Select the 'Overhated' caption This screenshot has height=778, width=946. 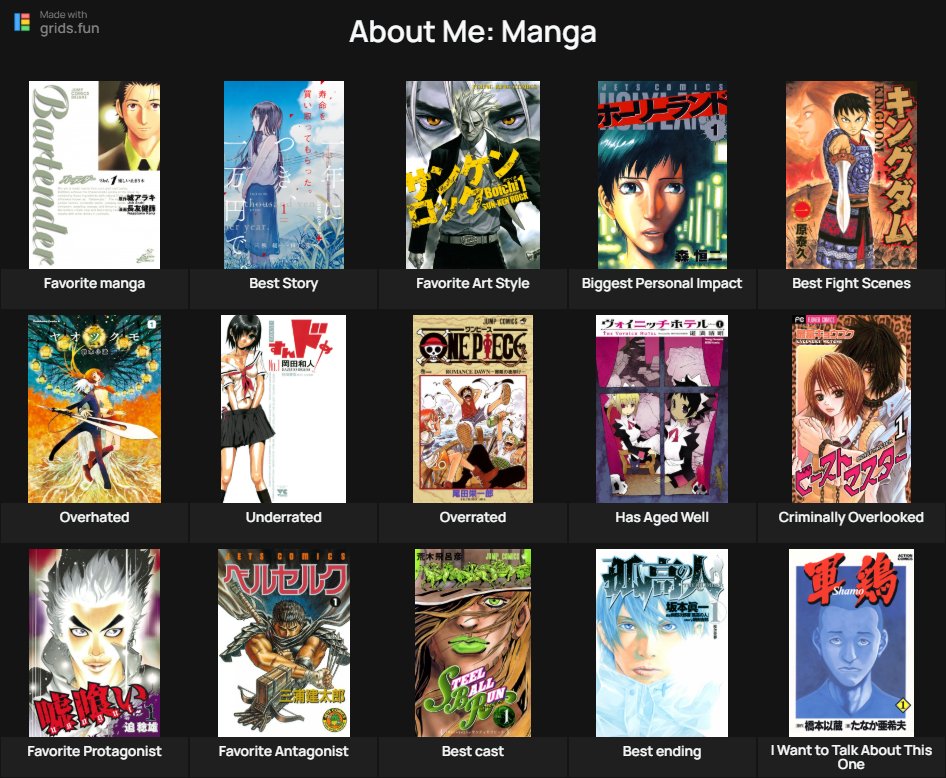[94, 517]
